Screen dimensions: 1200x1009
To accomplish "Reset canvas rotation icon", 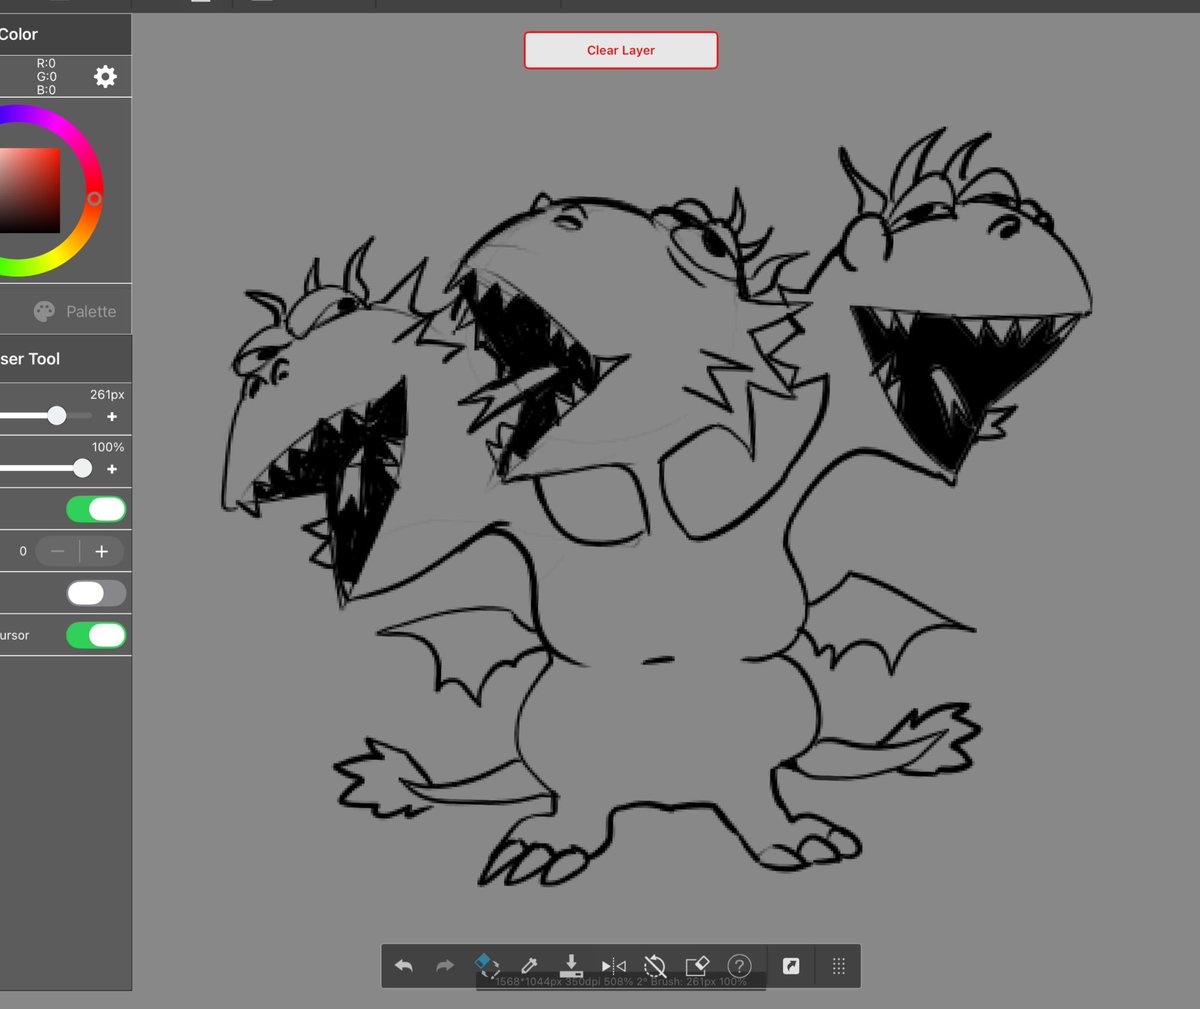I will click(x=655, y=966).
